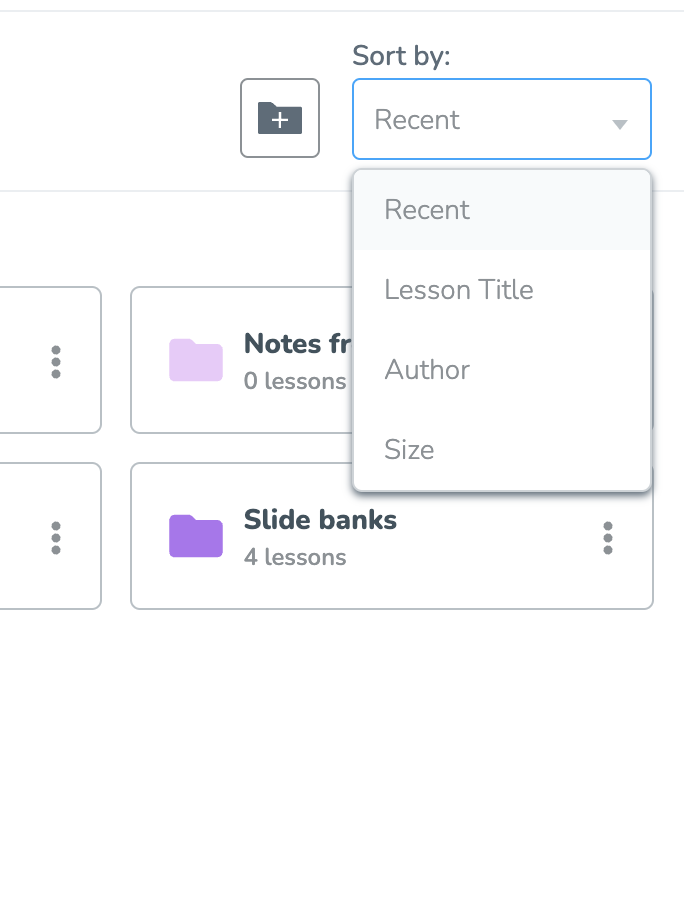The width and height of the screenshot is (684, 900).
Task: Collapse the Sort by dropdown using its arrow
Action: 619,124
